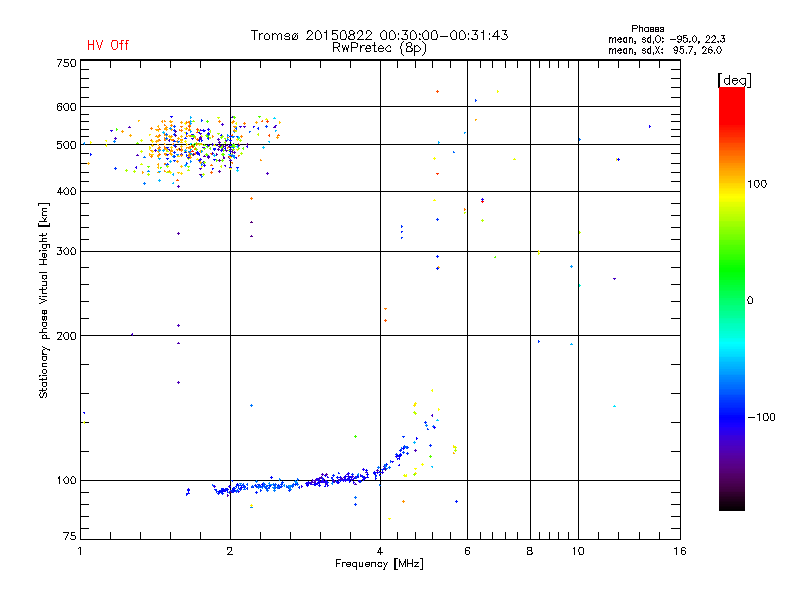Click the x-axis tick label '6'
Image resolution: width=800 pixels, height=600 pixels.
coord(467,551)
